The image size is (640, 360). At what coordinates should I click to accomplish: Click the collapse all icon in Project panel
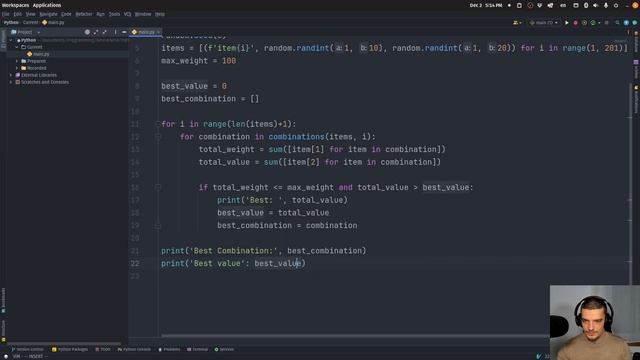pyautogui.click(x=105, y=32)
